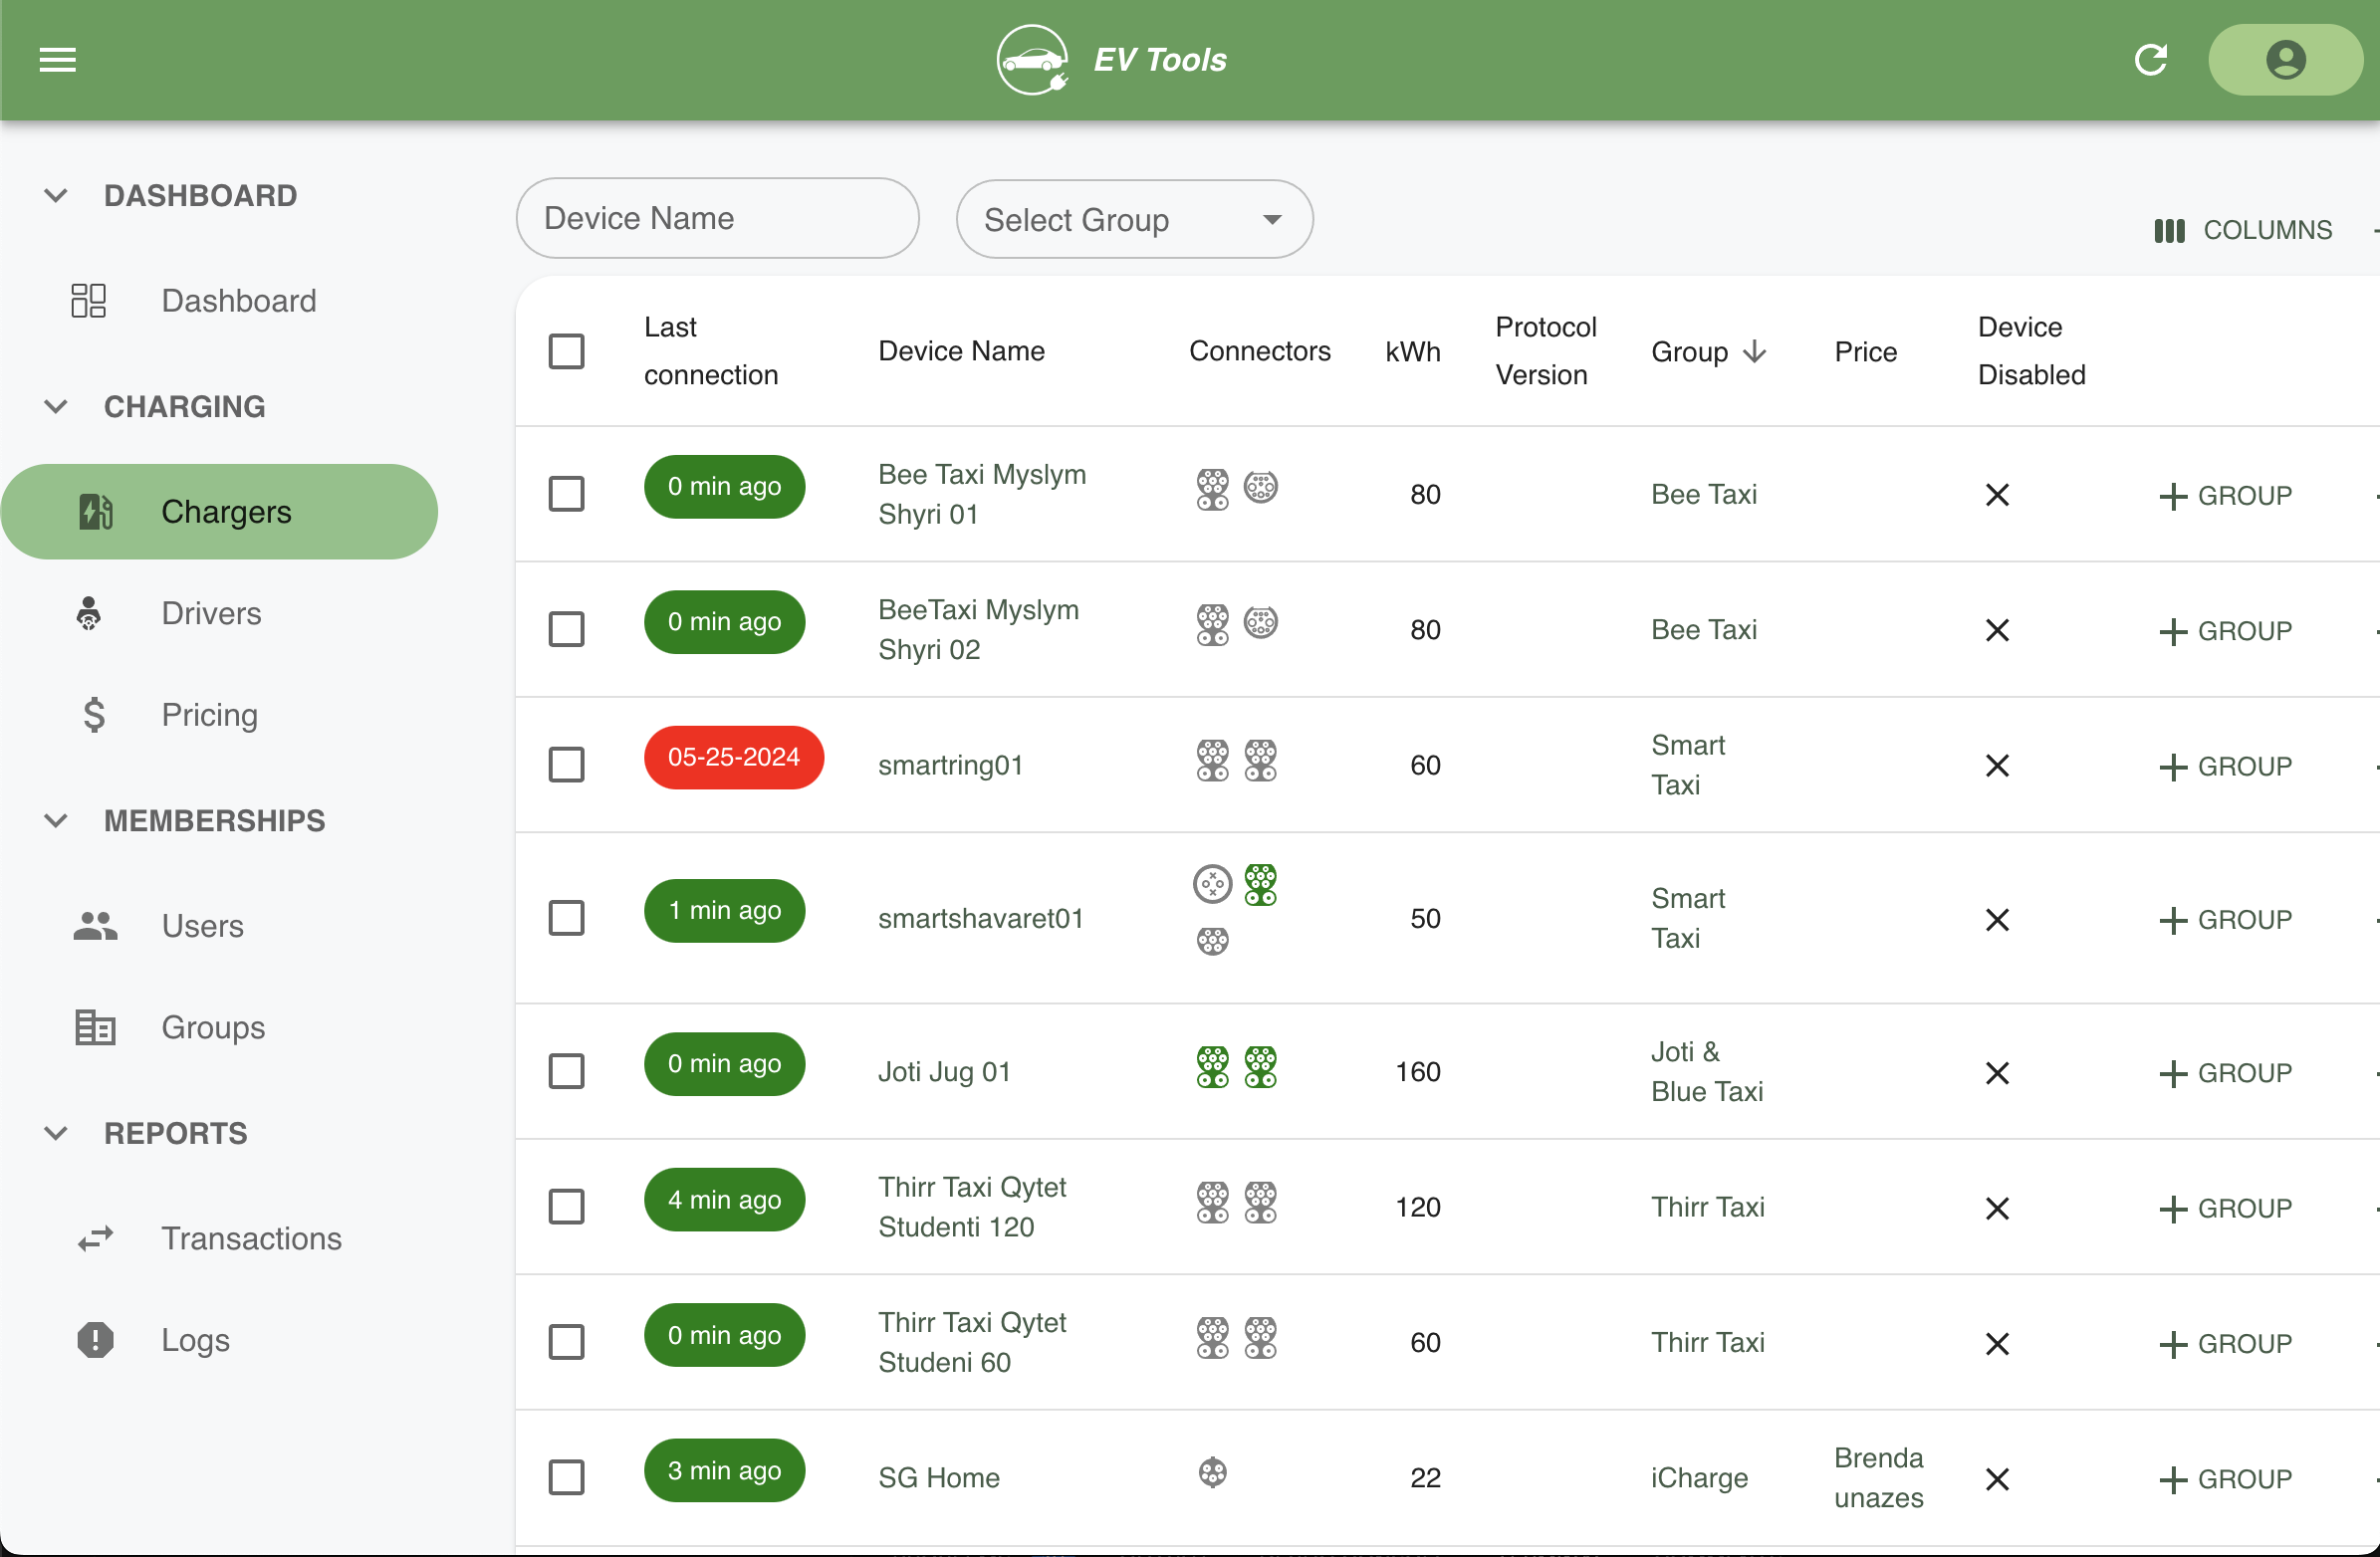
Task: Open Groups via its building icon
Action: 93,1027
